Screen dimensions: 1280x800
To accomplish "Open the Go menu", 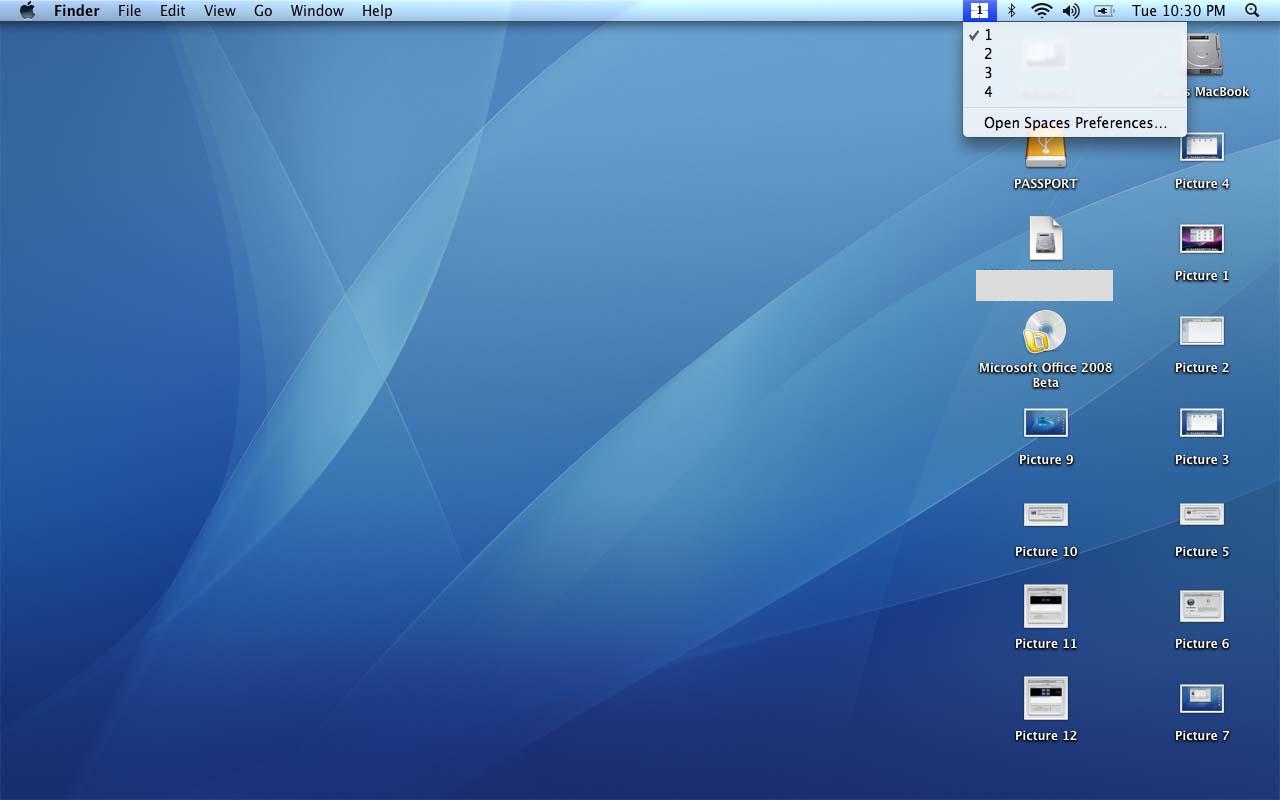I will [263, 11].
